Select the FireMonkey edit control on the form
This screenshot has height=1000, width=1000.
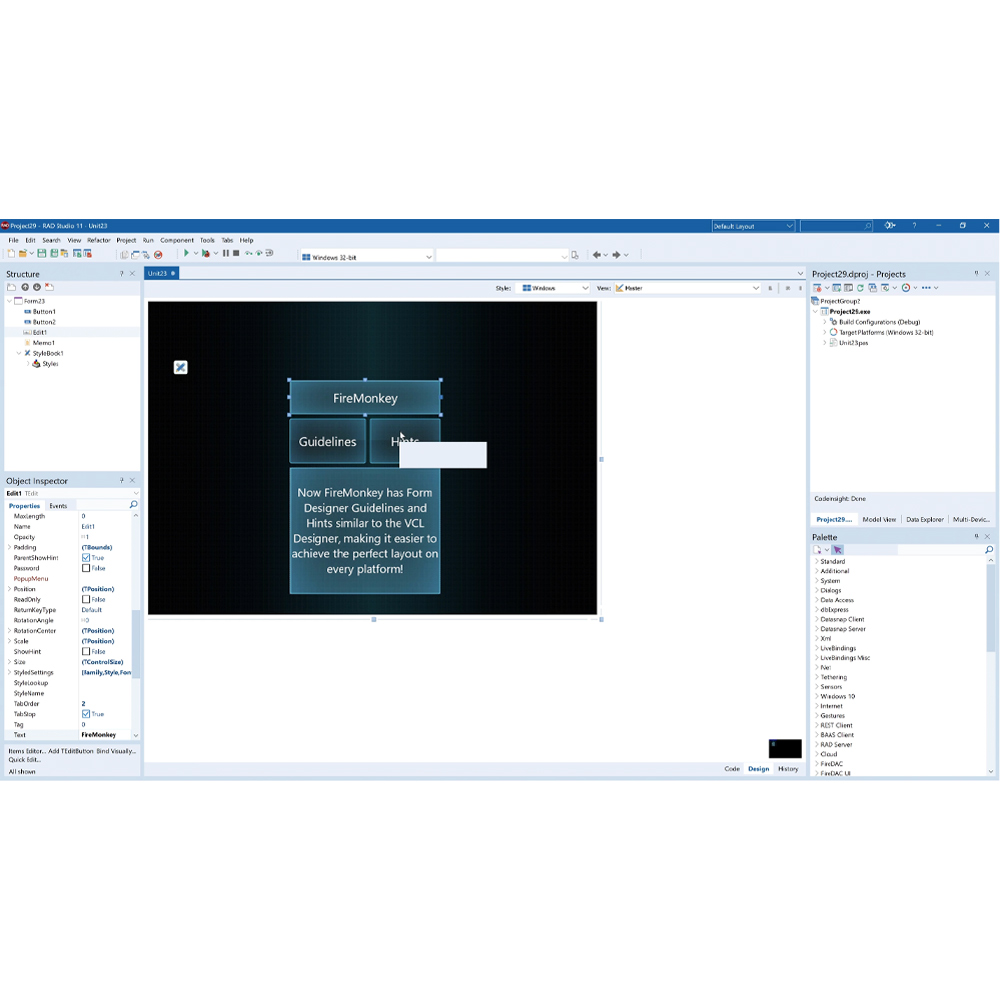(x=365, y=398)
